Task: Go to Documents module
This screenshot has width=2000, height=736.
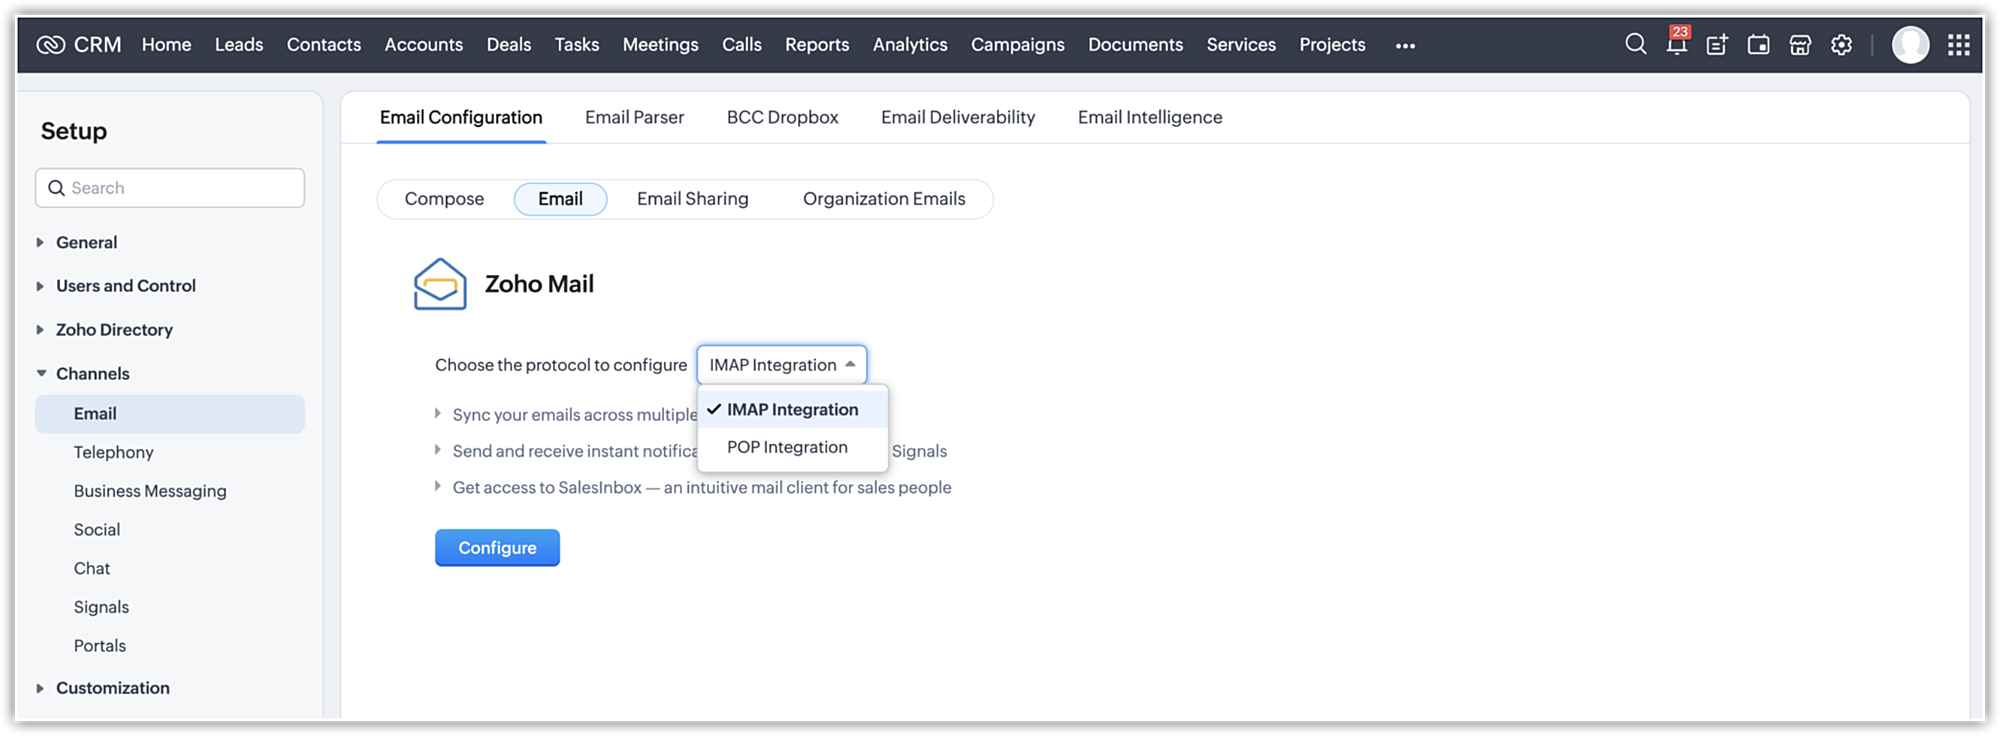Action: [1136, 45]
